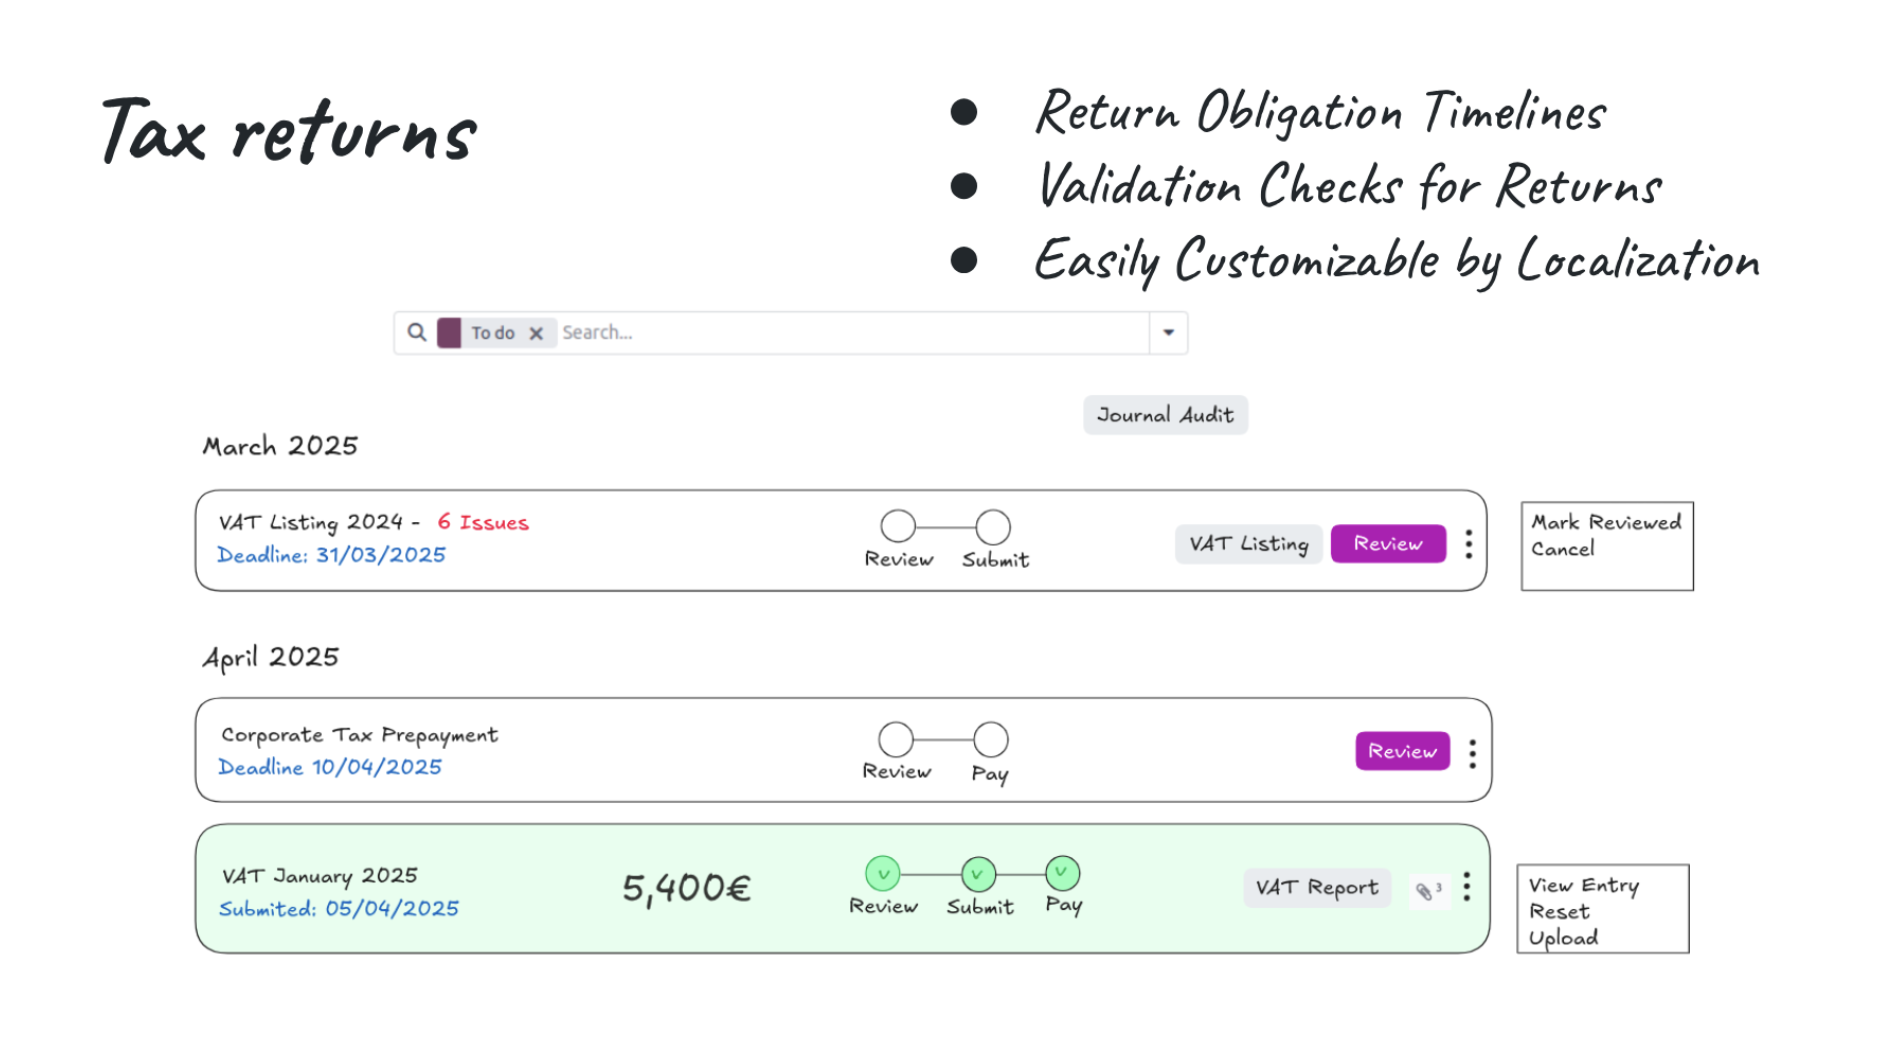Screen dimensions: 1892x1058
Task: Click the attachment paperclip icon
Action: pyautogui.click(x=1425, y=891)
